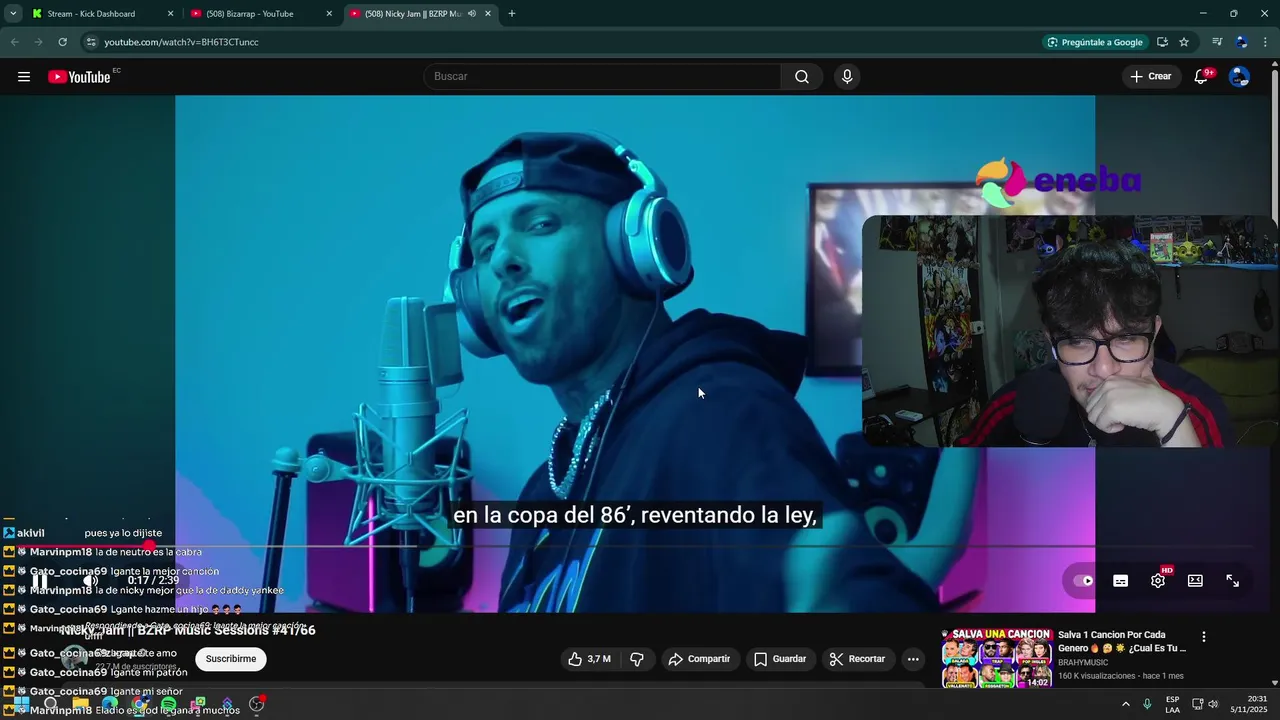This screenshot has height=720, width=1280.
Task: Close the Kick Dashboard tab
Action: pyautogui.click(x=170, y=14)
